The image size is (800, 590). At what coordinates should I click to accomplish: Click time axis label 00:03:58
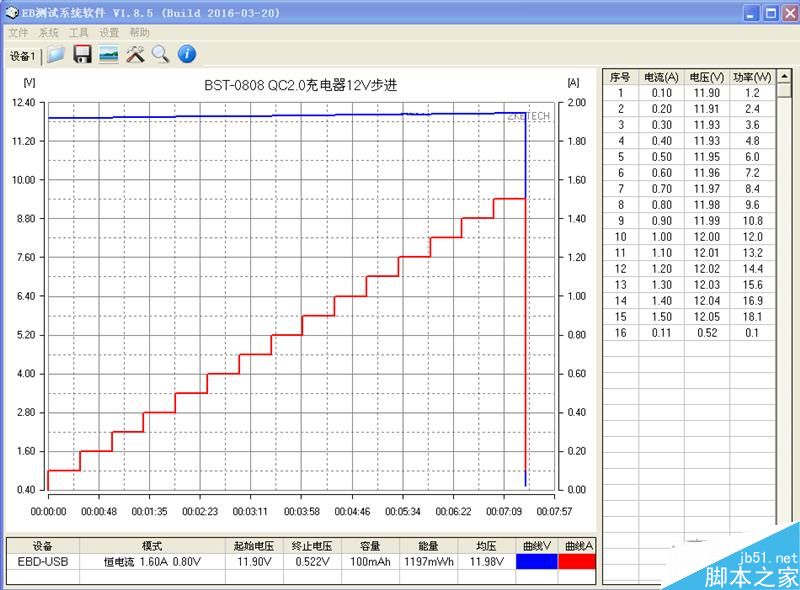pyautogui.click(x=302, y=511)
